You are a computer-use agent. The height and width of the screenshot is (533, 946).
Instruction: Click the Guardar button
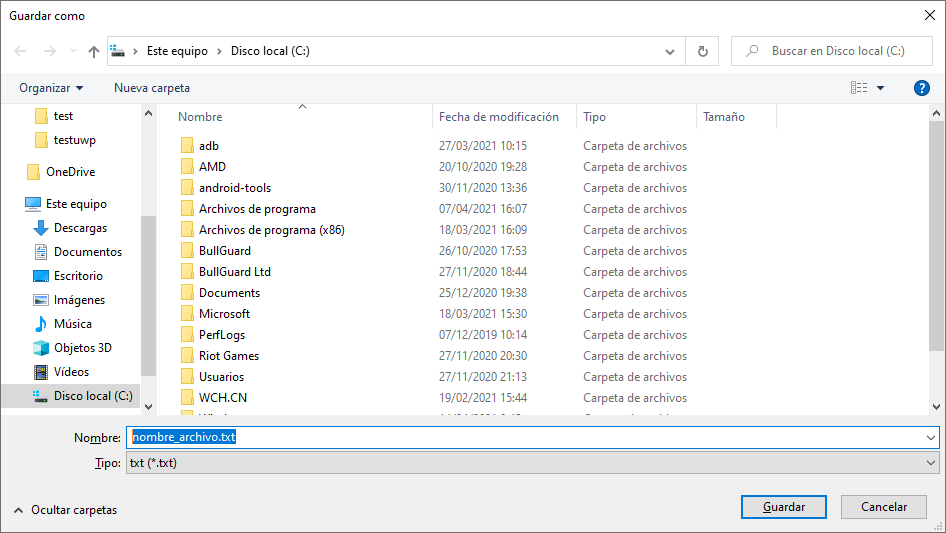[784, 507]
